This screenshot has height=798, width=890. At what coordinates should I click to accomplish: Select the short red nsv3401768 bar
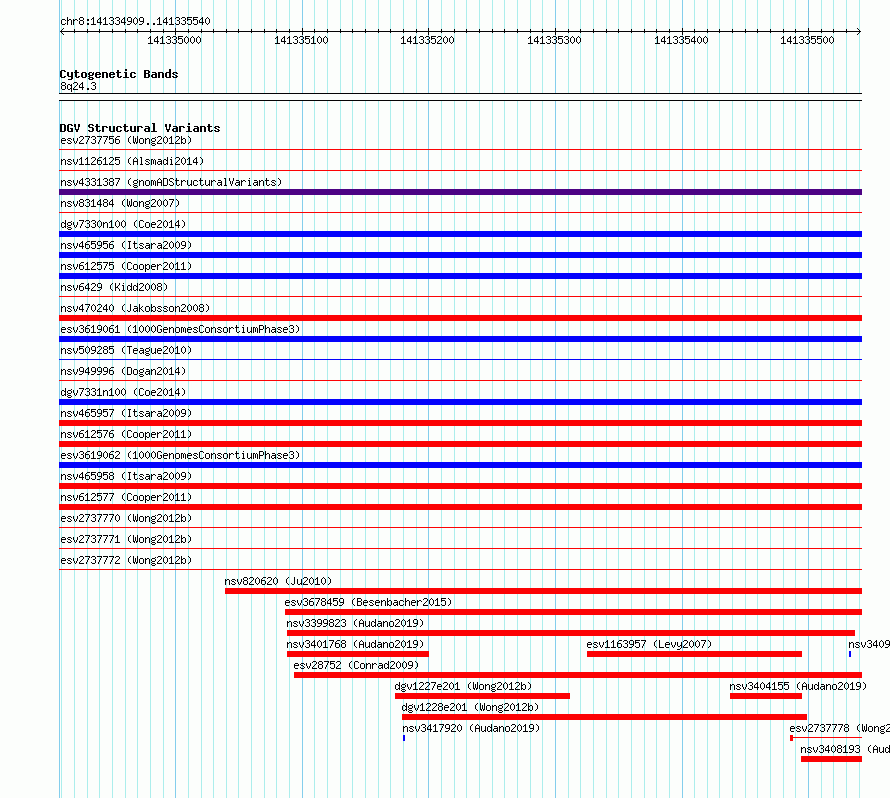(358, 654)
